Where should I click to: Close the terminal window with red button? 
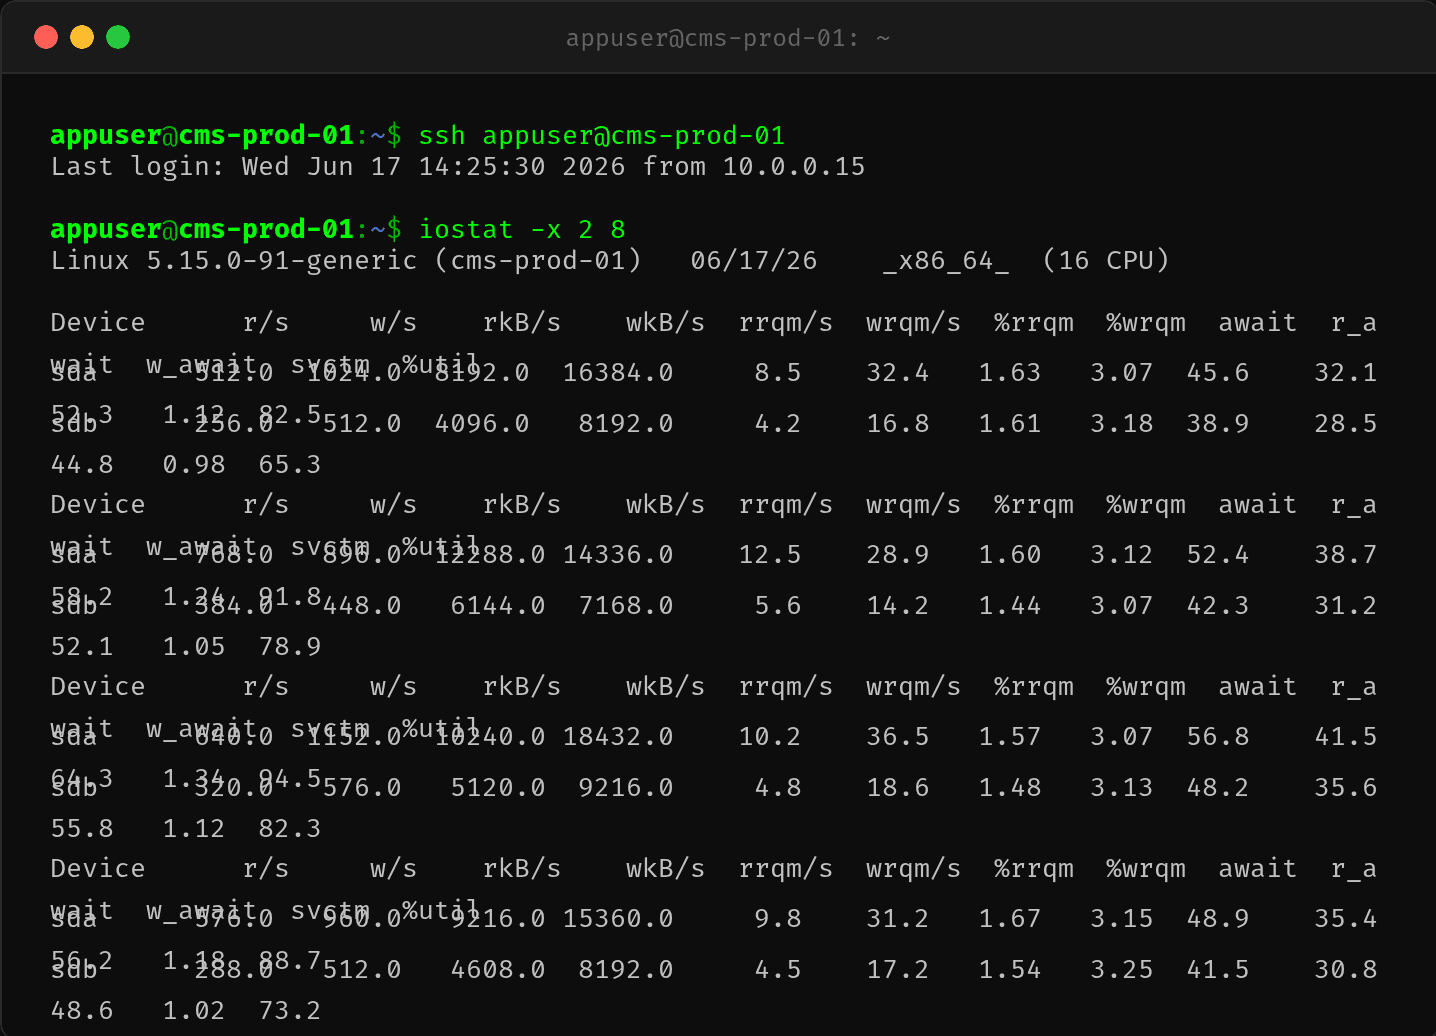point(46,37)
